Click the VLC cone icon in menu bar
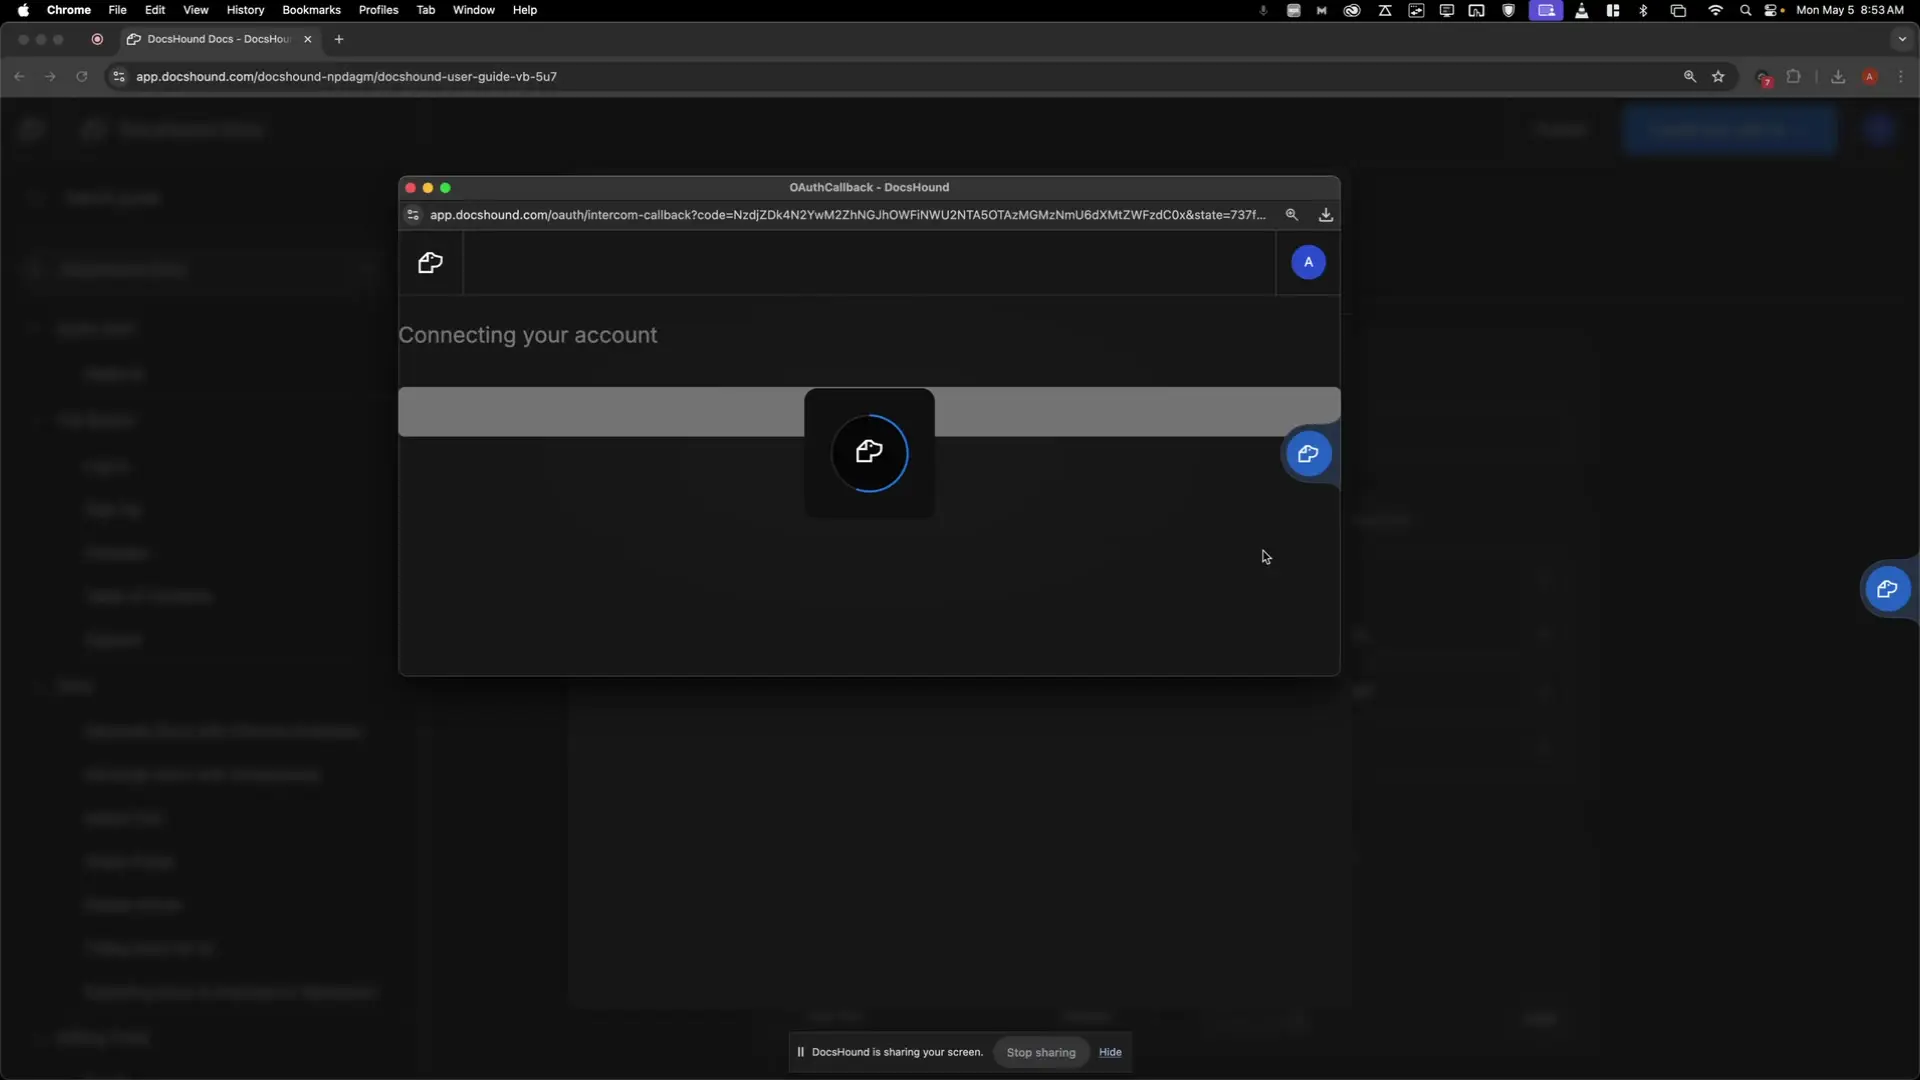1920x1080 pixels. [x=1582, y=10]
